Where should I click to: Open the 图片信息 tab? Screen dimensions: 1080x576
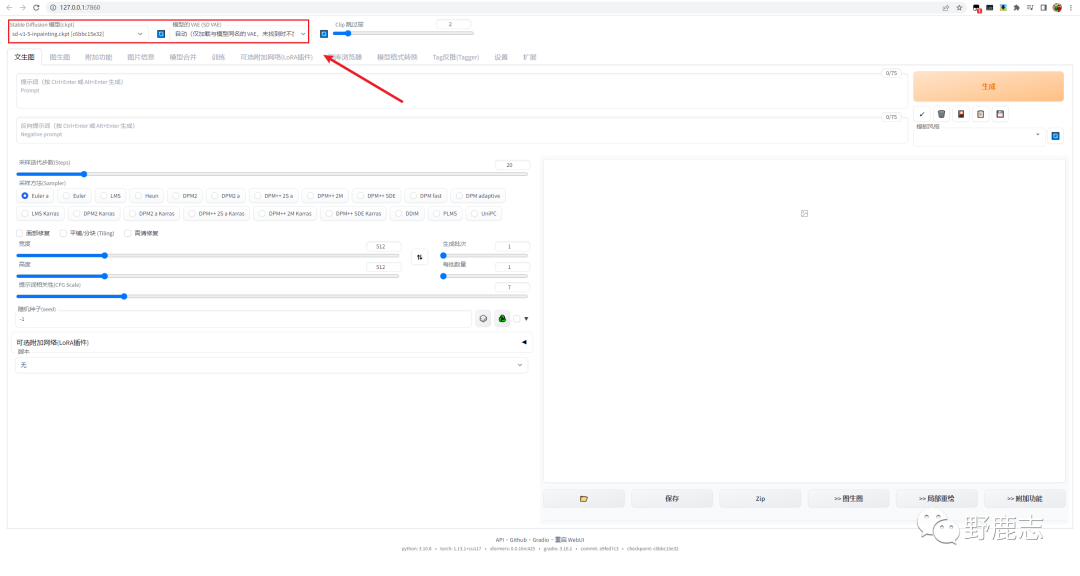141,57
